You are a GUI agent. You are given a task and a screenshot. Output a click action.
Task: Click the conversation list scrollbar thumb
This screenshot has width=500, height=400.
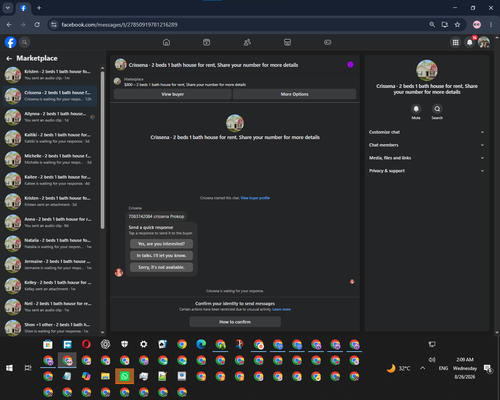pos(102,150)
